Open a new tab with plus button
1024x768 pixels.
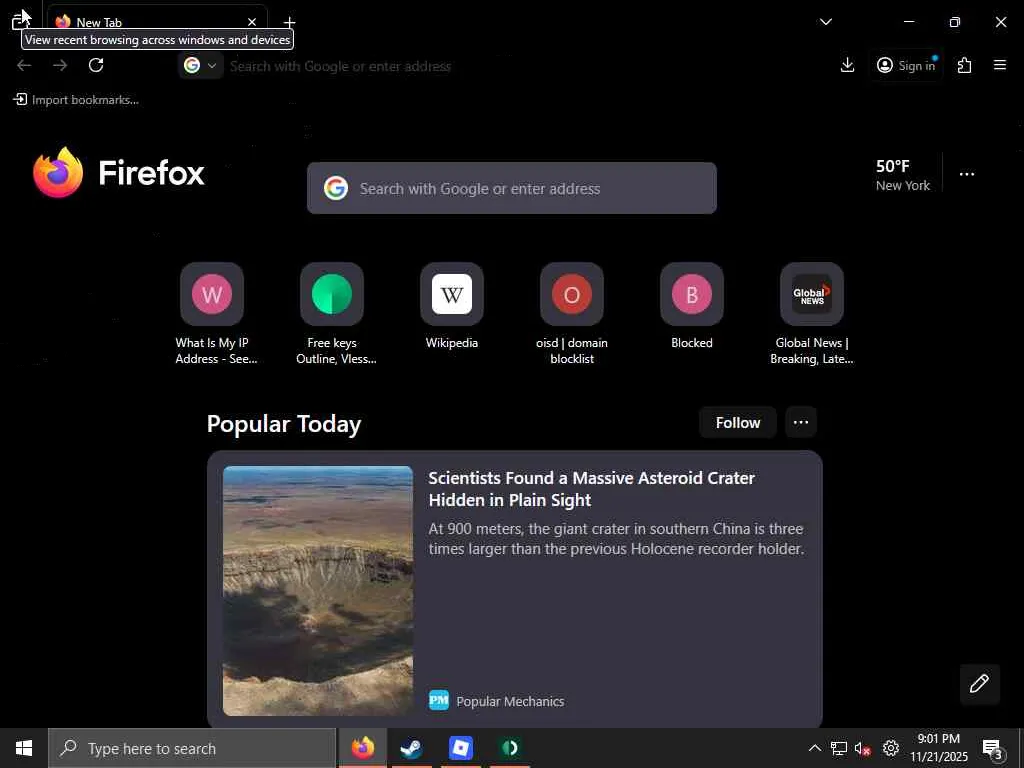pyautogui.click(x=289, y=22)
